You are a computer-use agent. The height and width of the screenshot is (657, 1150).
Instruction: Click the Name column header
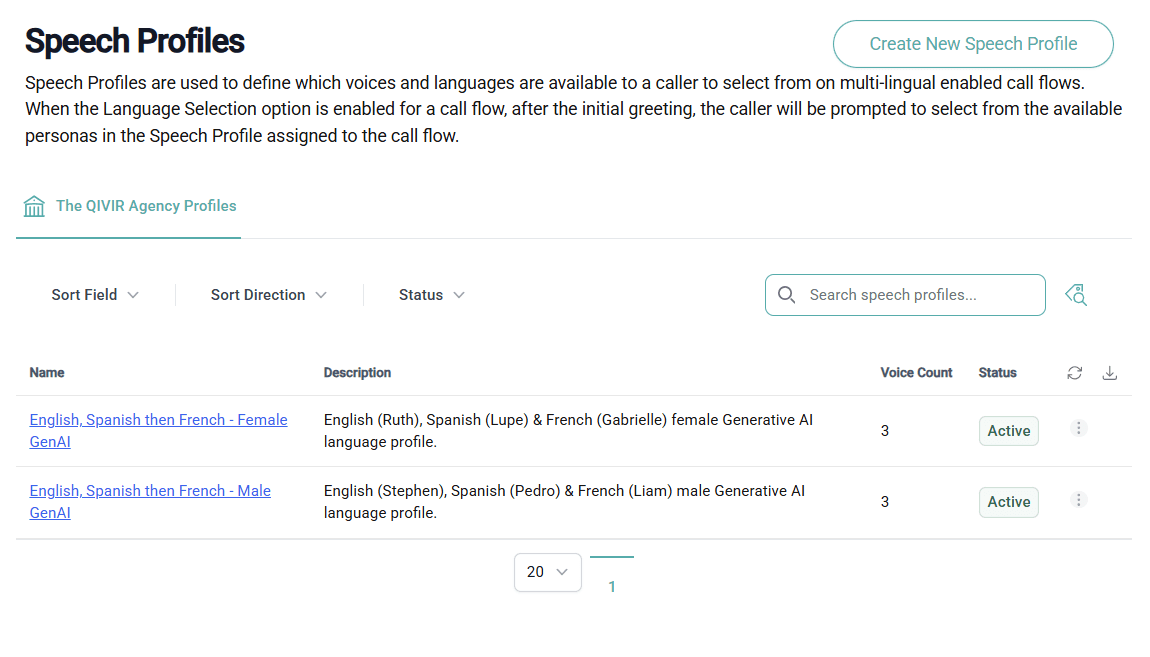tap(47, 372)
